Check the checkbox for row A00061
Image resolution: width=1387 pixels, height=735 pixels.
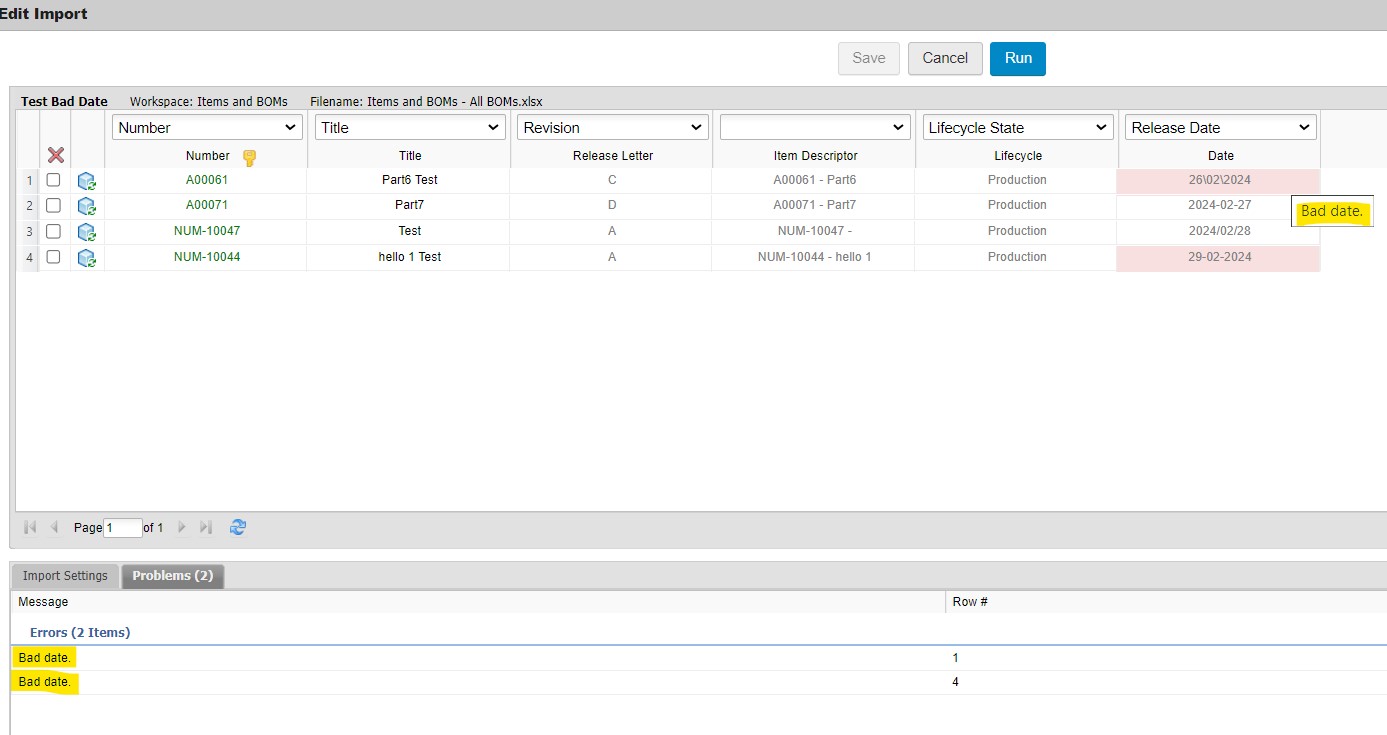click(53, 180)
